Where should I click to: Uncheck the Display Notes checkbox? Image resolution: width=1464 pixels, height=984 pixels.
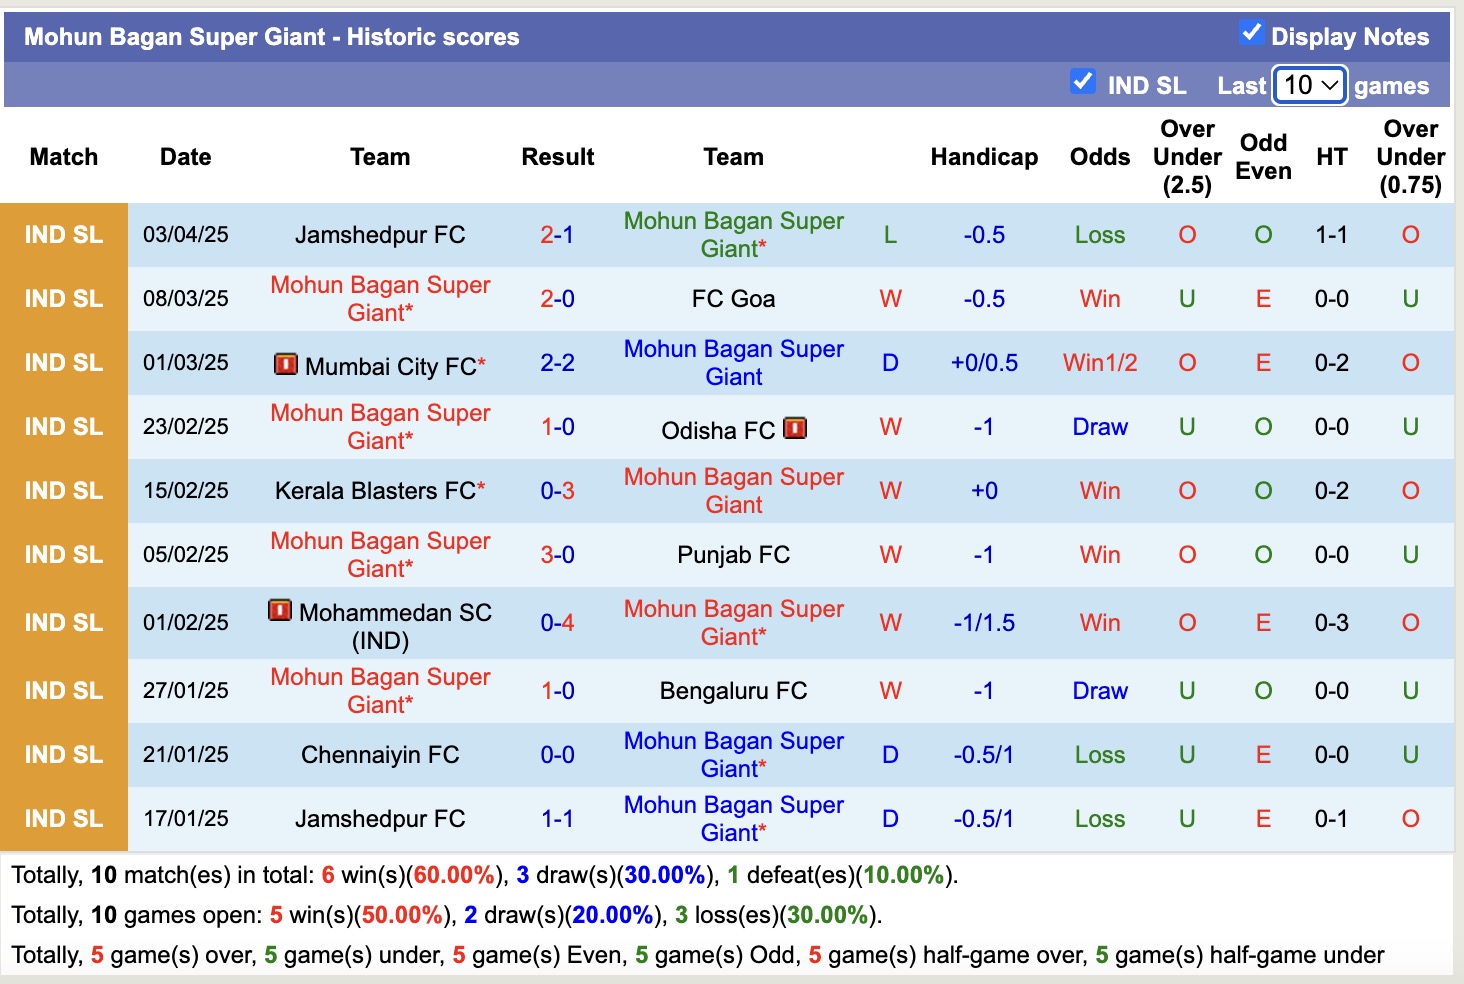tap(1251, 32)
